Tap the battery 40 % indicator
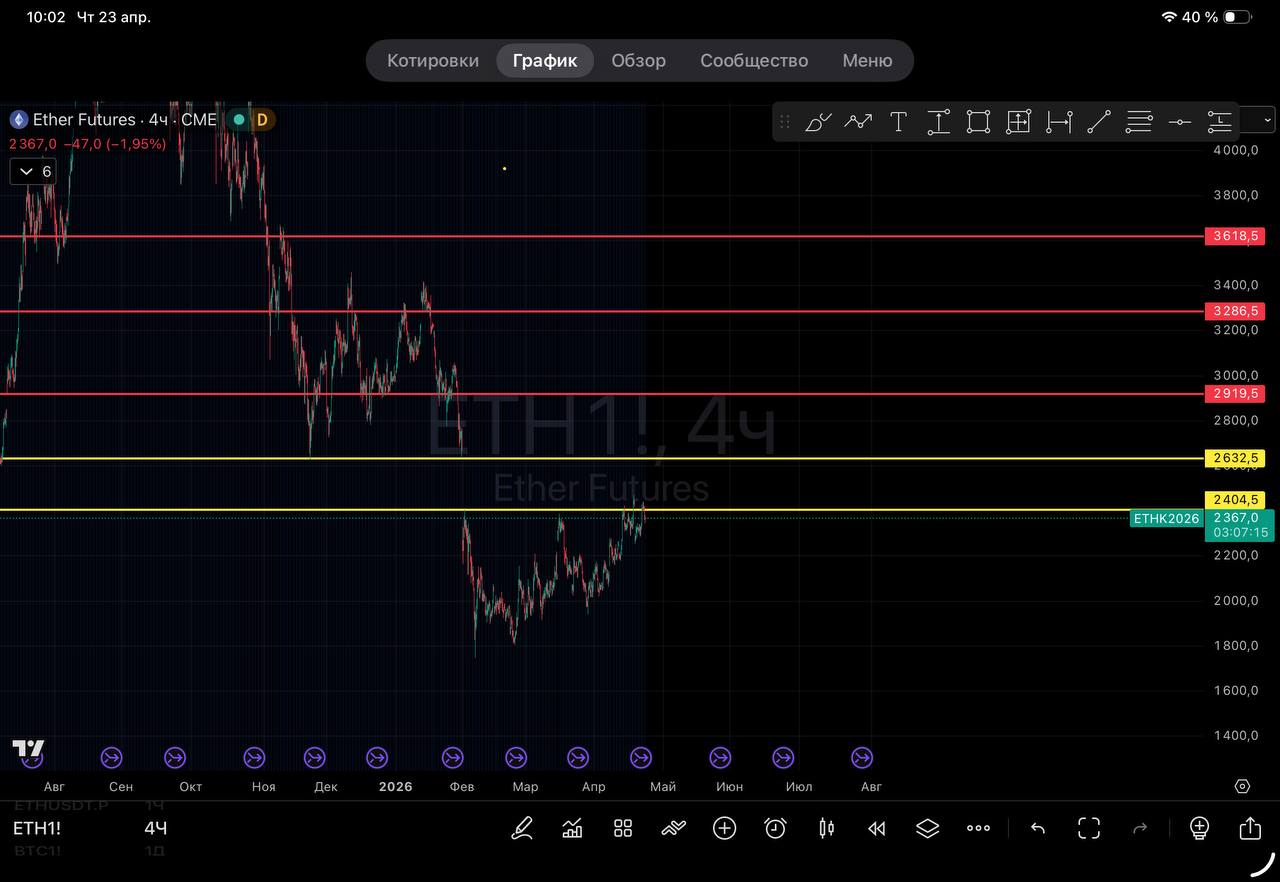This screenshot has height=882, width=1280. tap(1215, 17)
